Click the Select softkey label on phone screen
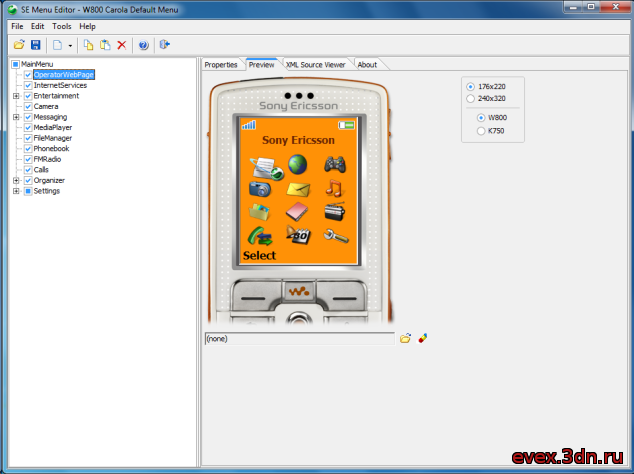 tap(259, 256)
